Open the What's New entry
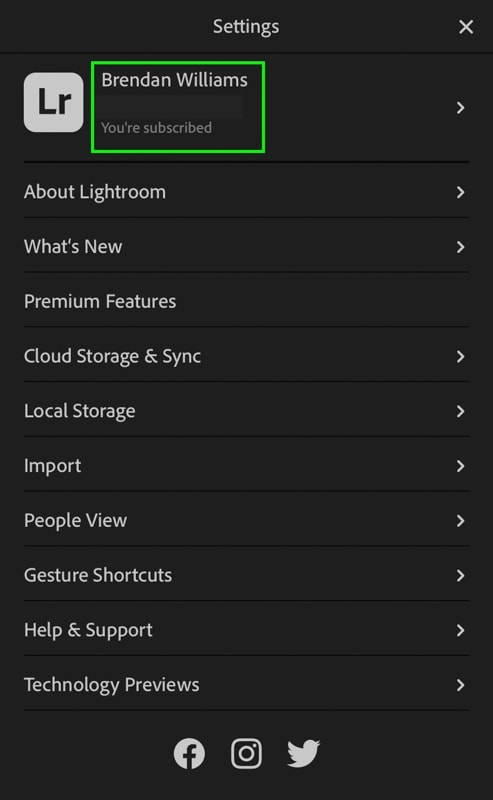Image resolution: width=493 pixels, height=800 pixels. (246, 247)
